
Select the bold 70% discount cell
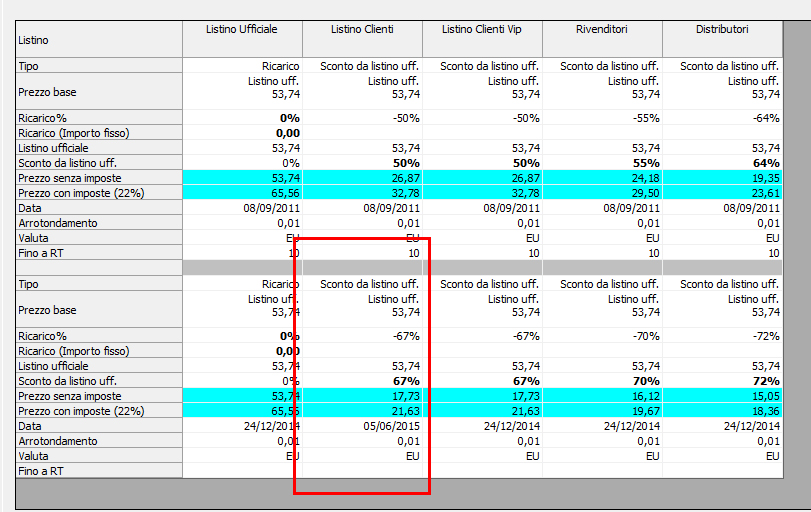[602, 381]
